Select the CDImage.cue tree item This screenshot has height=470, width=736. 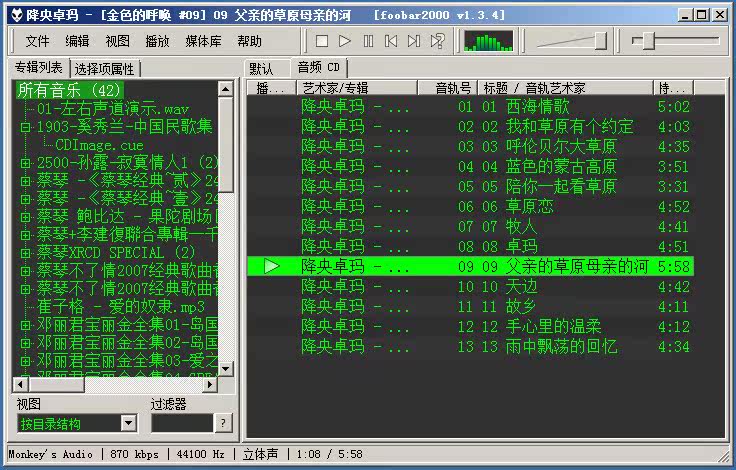click(x=99, y=145)
